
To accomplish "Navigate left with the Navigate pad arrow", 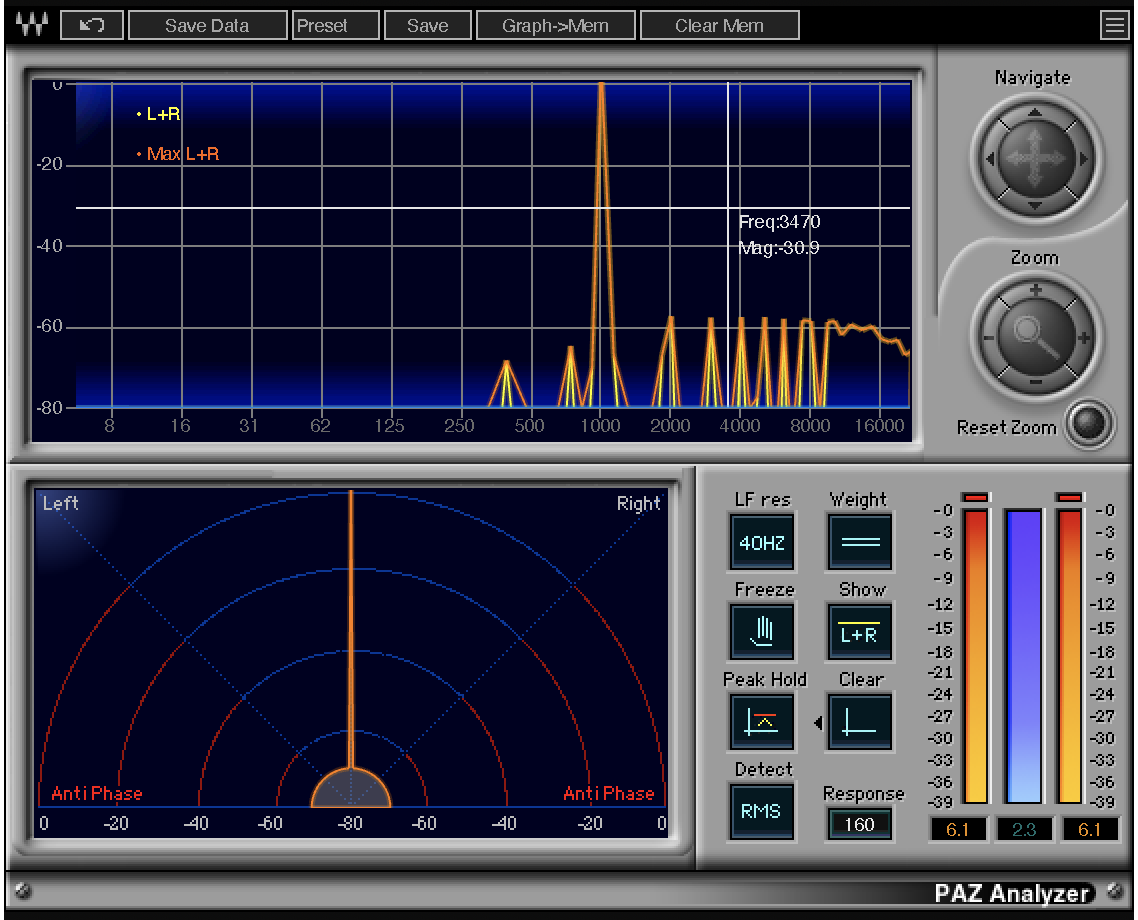I will click(990, 158).
